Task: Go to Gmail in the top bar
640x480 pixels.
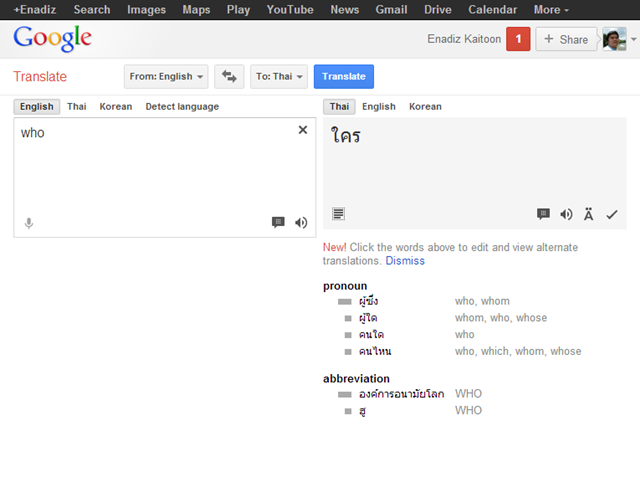Action: pos(391,10)
